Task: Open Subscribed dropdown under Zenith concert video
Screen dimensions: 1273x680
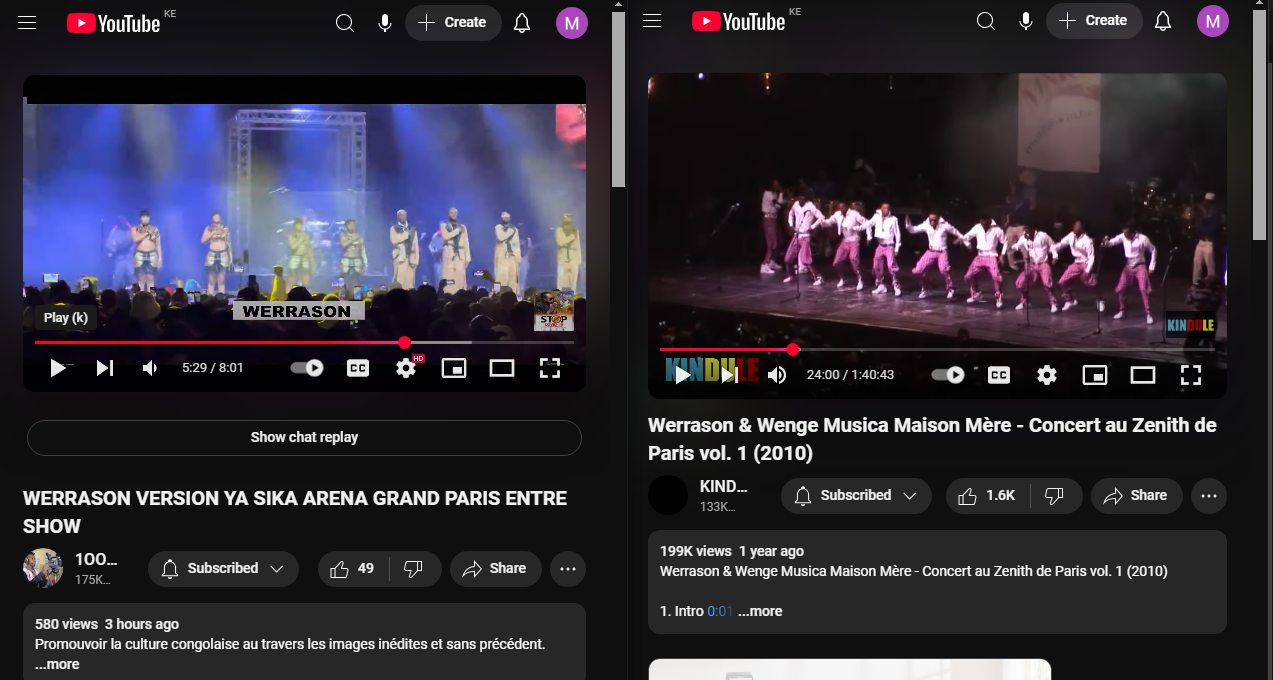Action: point(856,495)
